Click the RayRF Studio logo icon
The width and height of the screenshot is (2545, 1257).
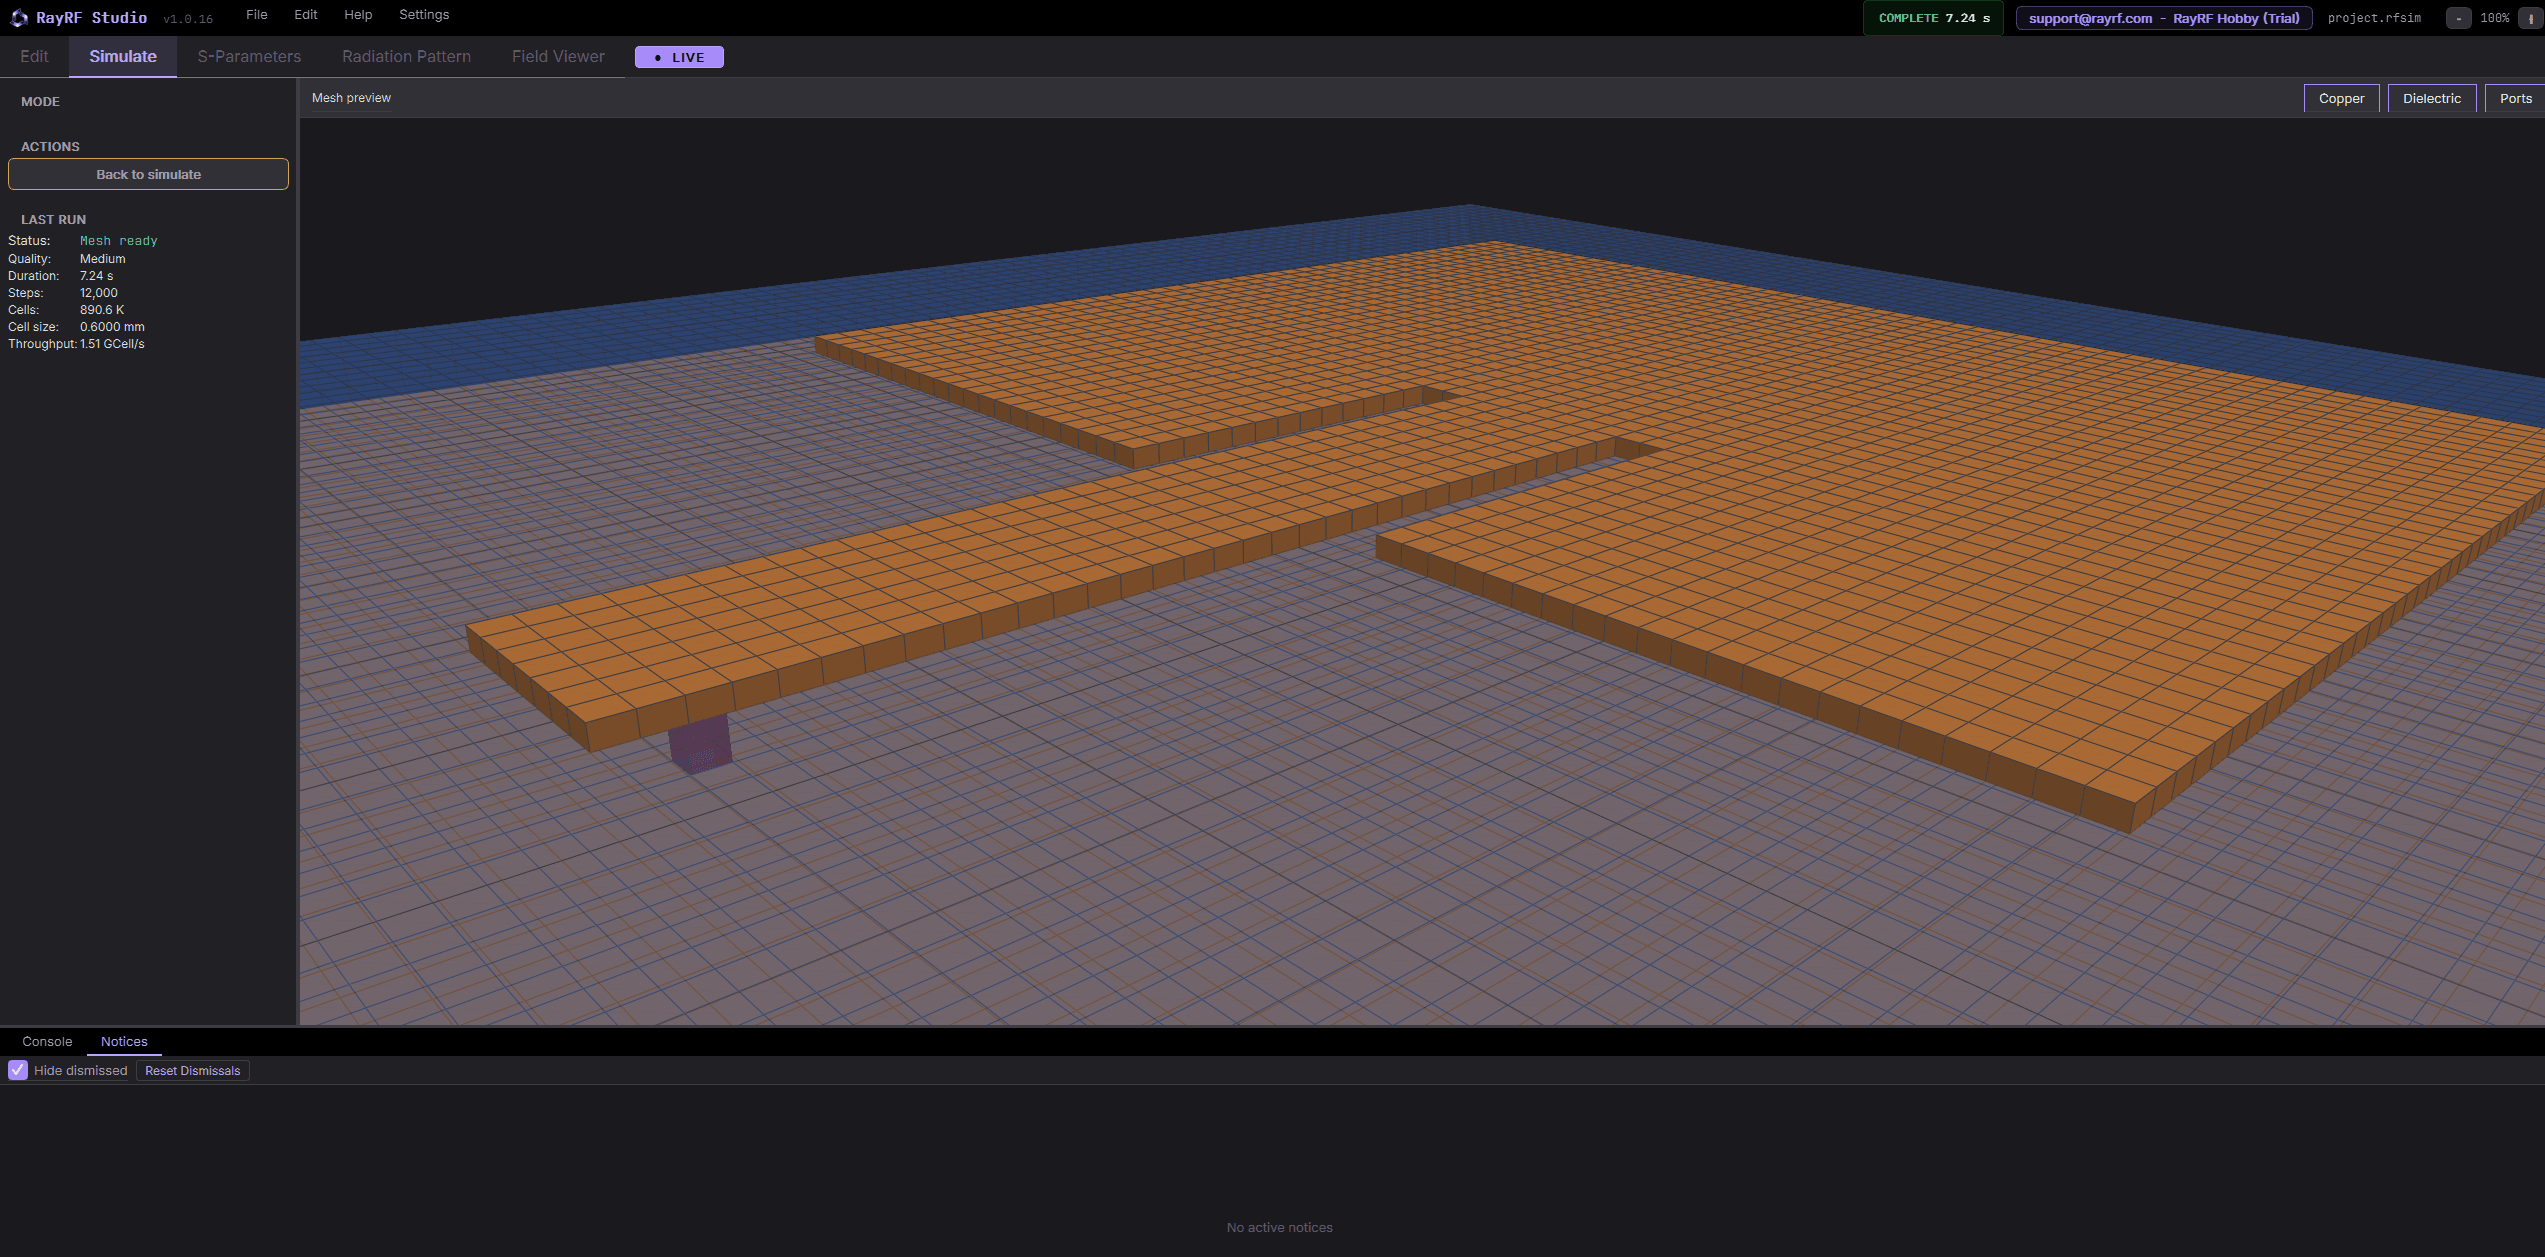click(x=19, y=18)
